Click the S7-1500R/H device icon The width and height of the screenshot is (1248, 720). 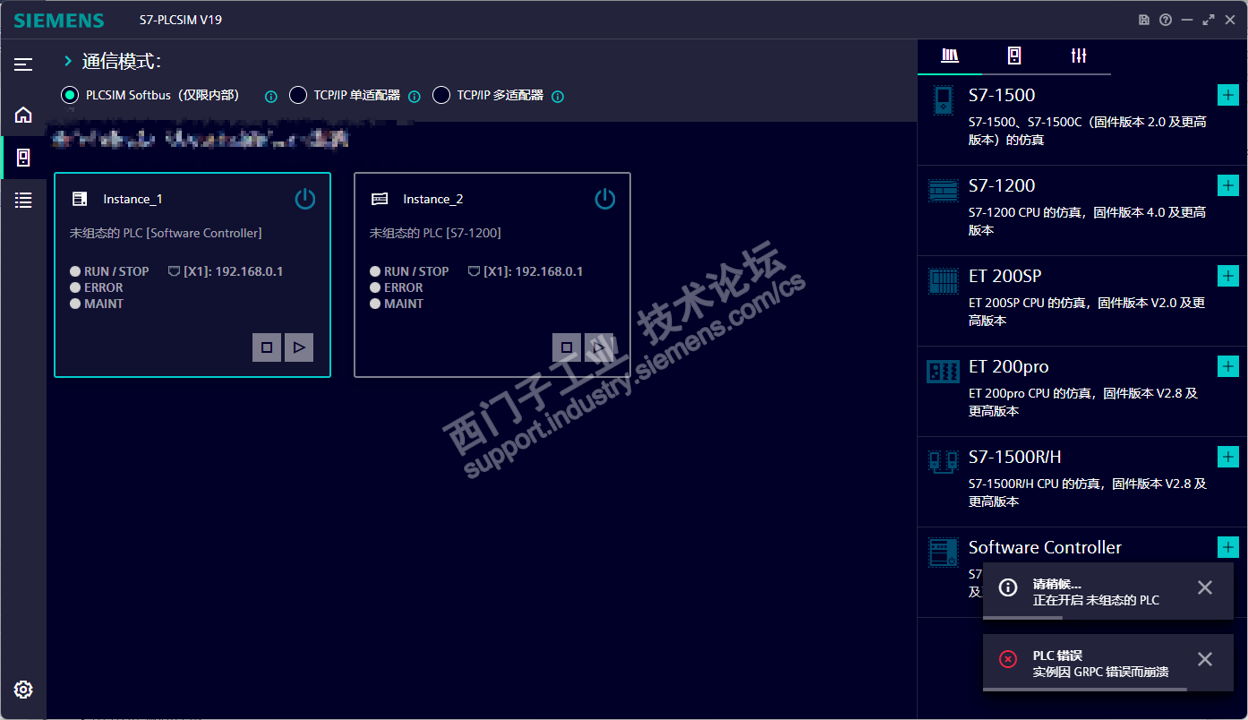click(943, 461)
